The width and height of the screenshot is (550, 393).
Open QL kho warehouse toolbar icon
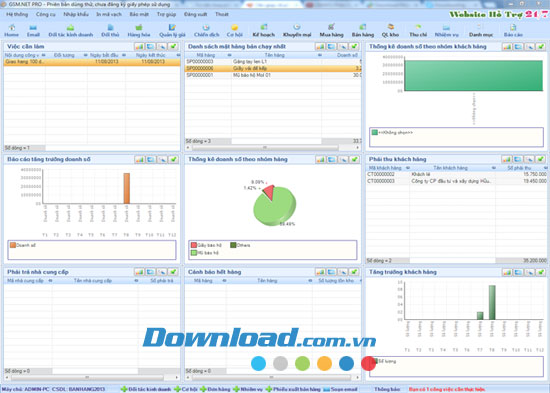coord(390,31)
